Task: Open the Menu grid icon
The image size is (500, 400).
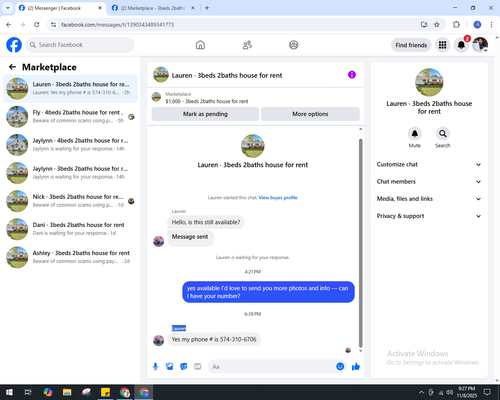Action: tap(442, 45)
